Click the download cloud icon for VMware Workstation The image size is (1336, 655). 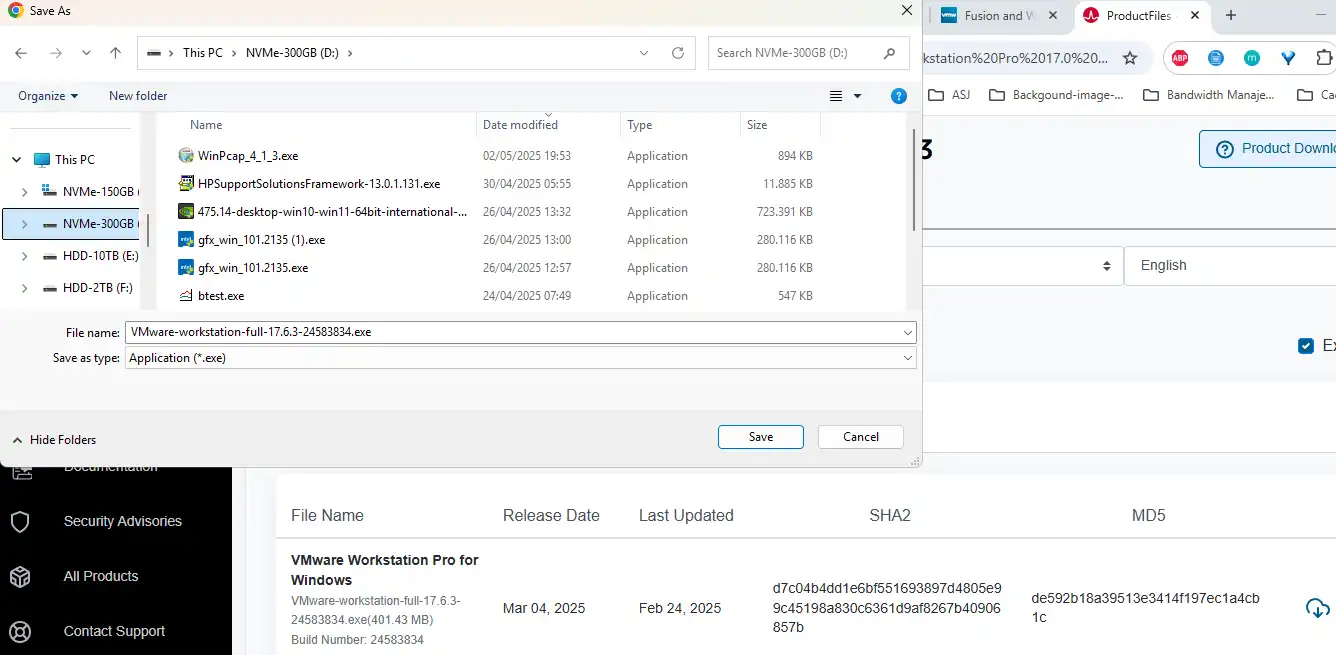tap(1317, 608)
